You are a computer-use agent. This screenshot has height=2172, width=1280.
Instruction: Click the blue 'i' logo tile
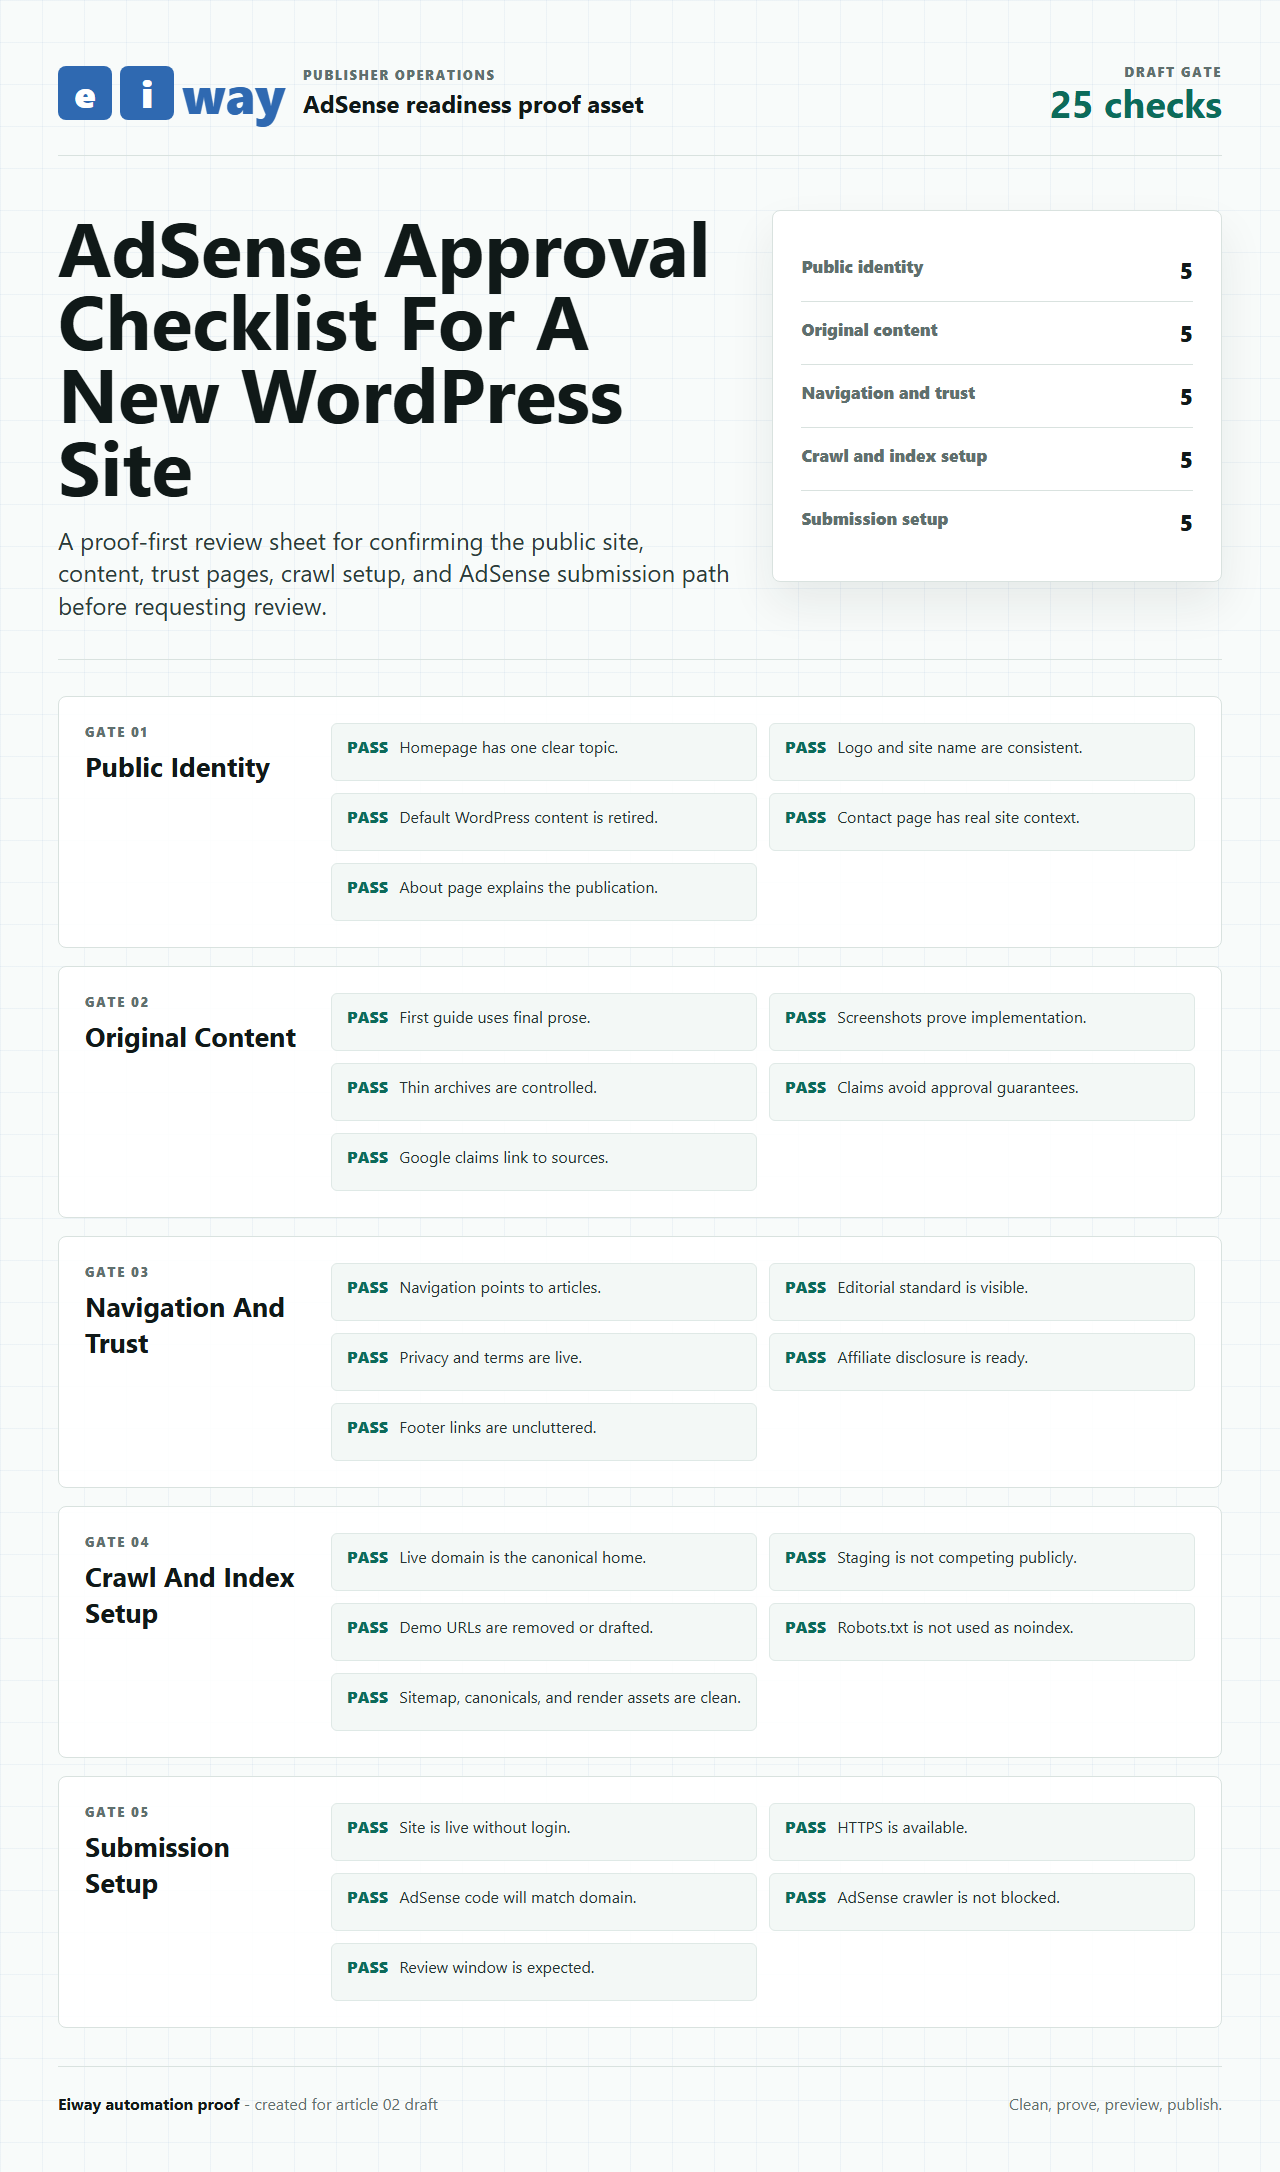pyautogui.click(x=147, y=93)
